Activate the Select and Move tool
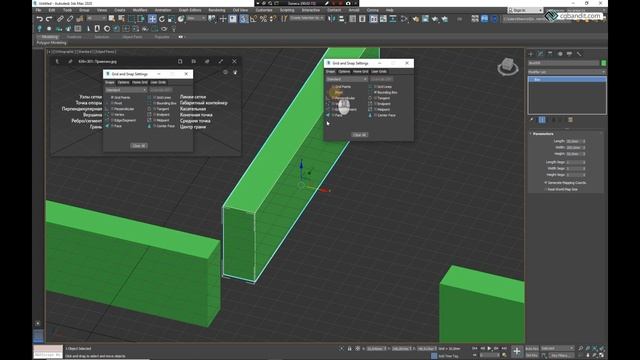The width and height of the screenshot is (640, 360). 152,19
